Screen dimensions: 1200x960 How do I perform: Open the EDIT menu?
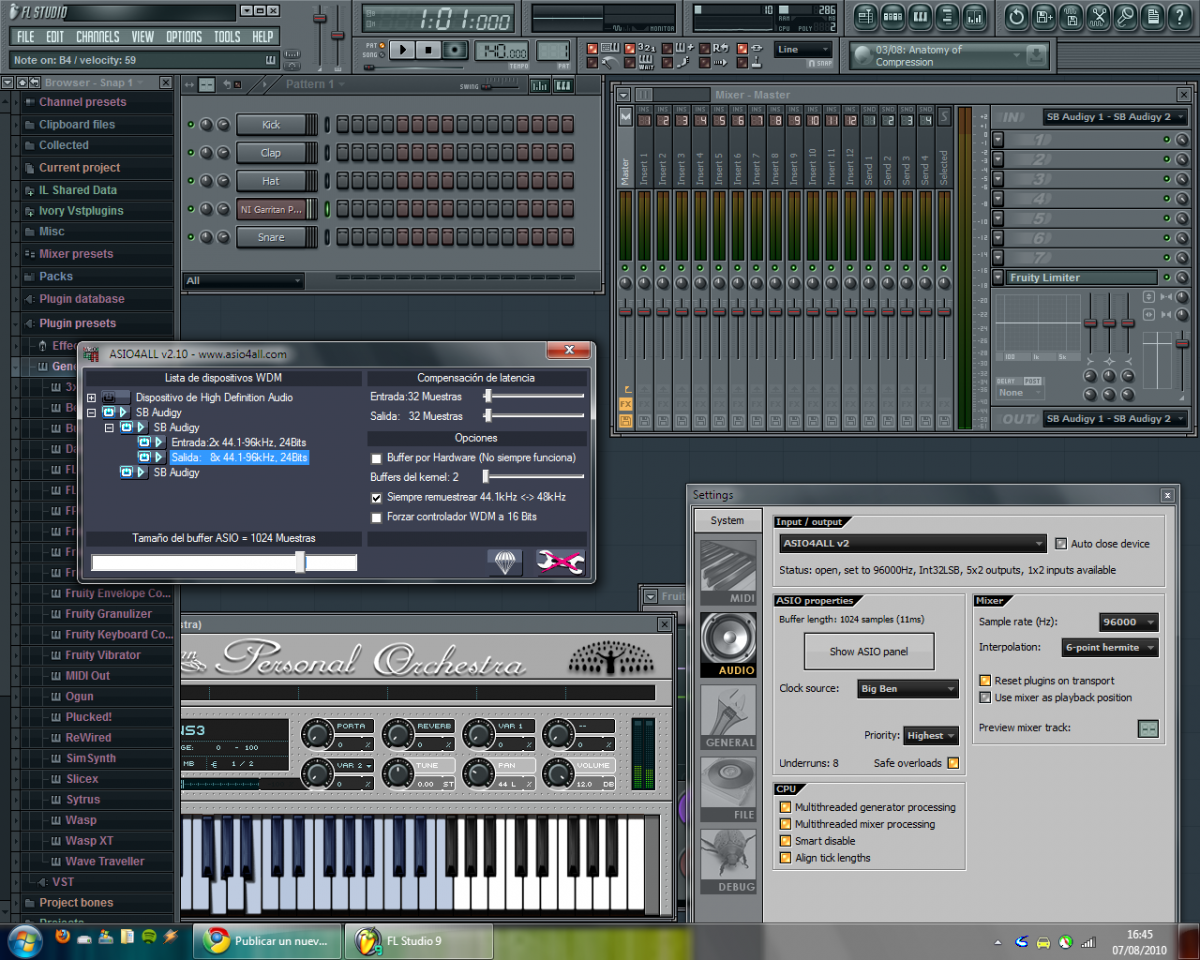55,37
